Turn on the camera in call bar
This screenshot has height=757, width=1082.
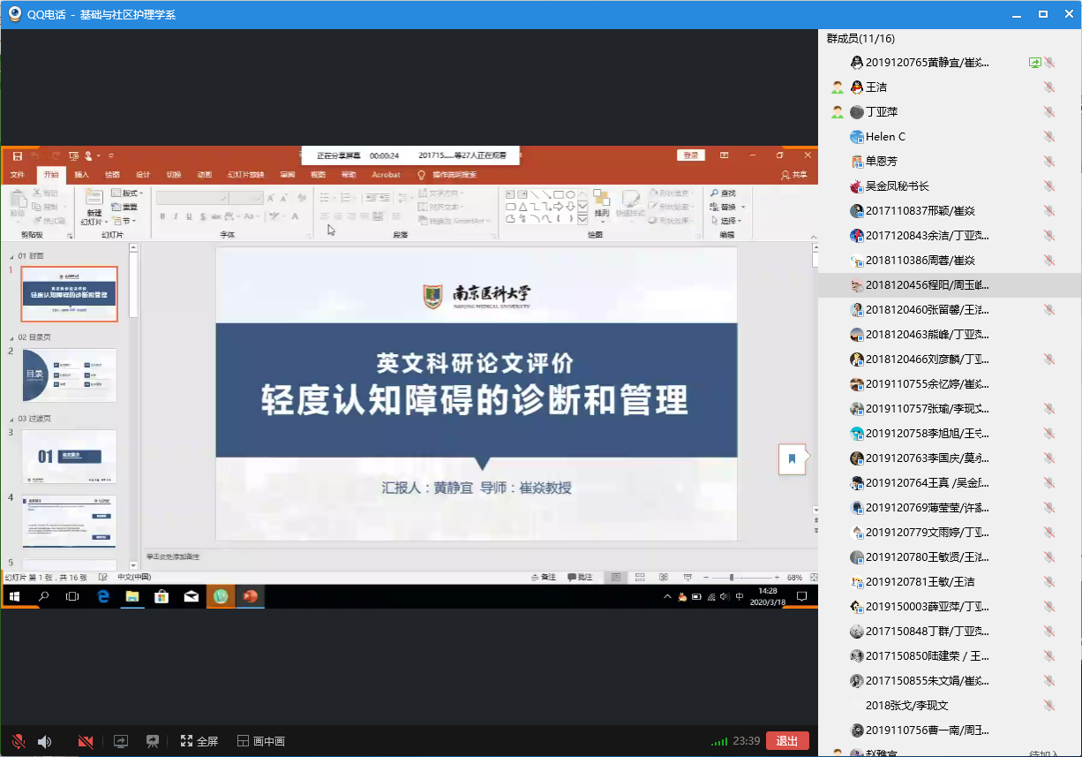coord(86,741)
